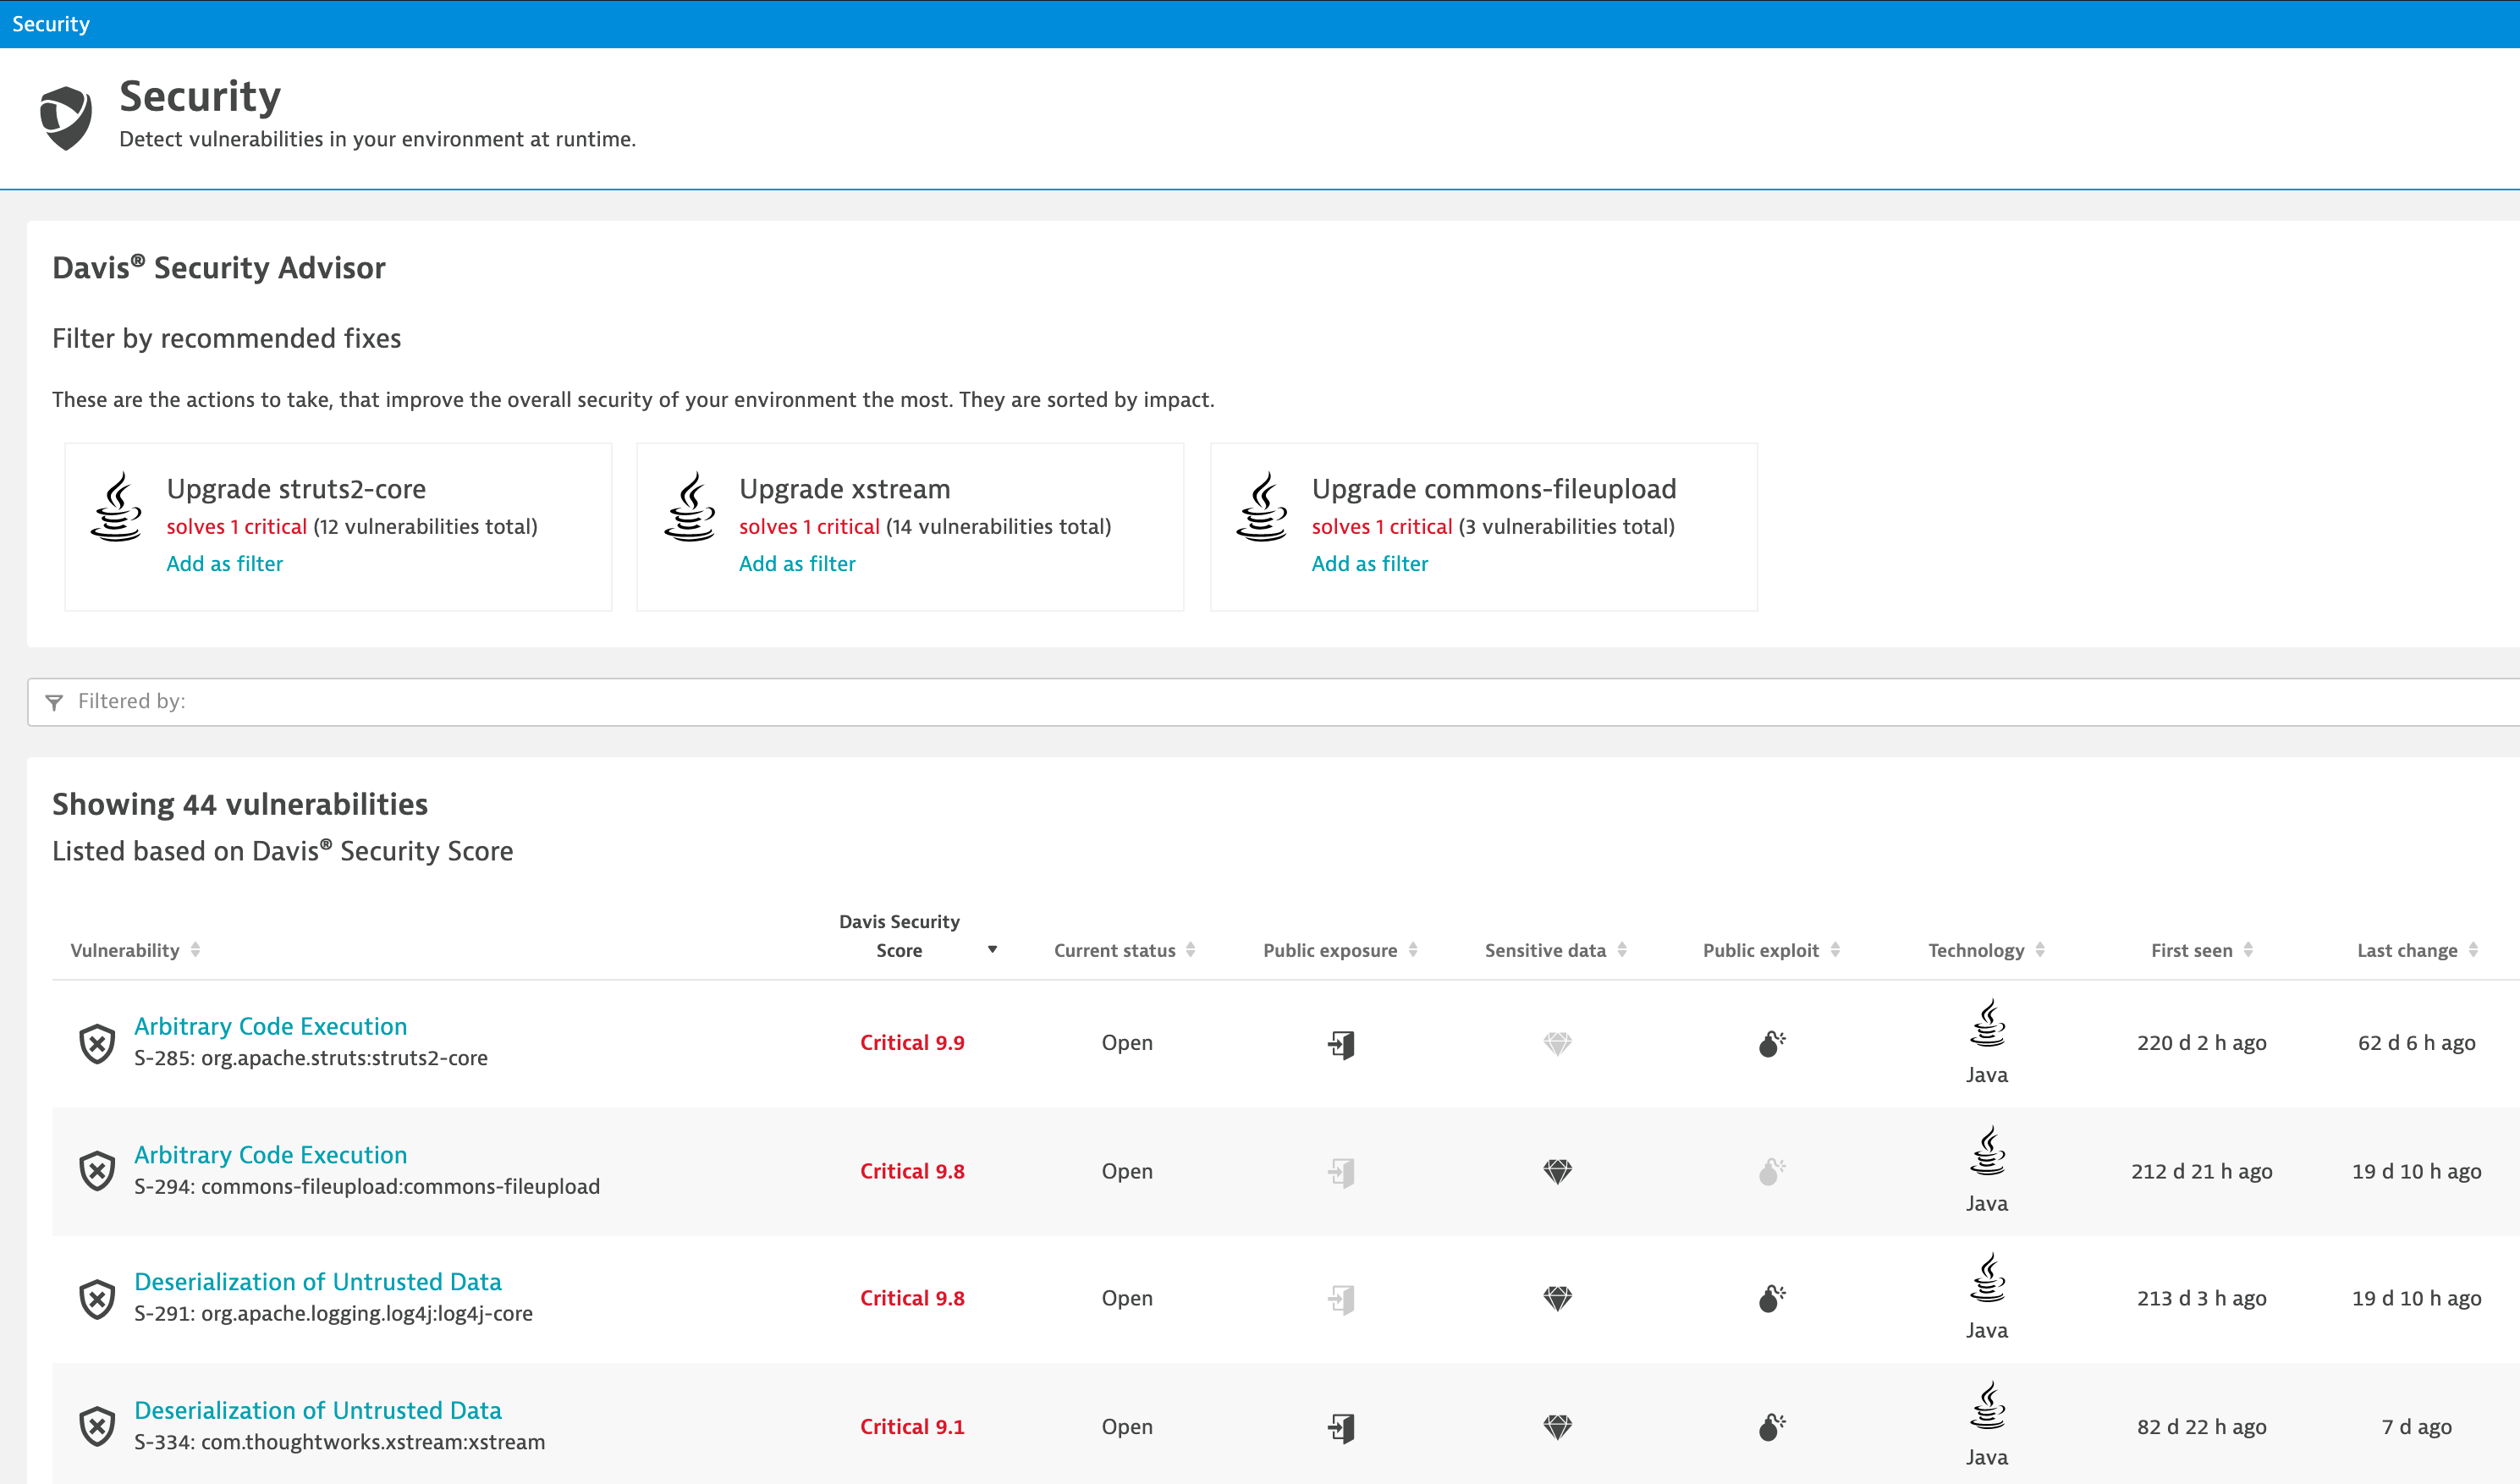The height and width of the screenshot is (1484, 2520).
Task: Sort table by Vulnerability column
Action: (x=135, y=950)
